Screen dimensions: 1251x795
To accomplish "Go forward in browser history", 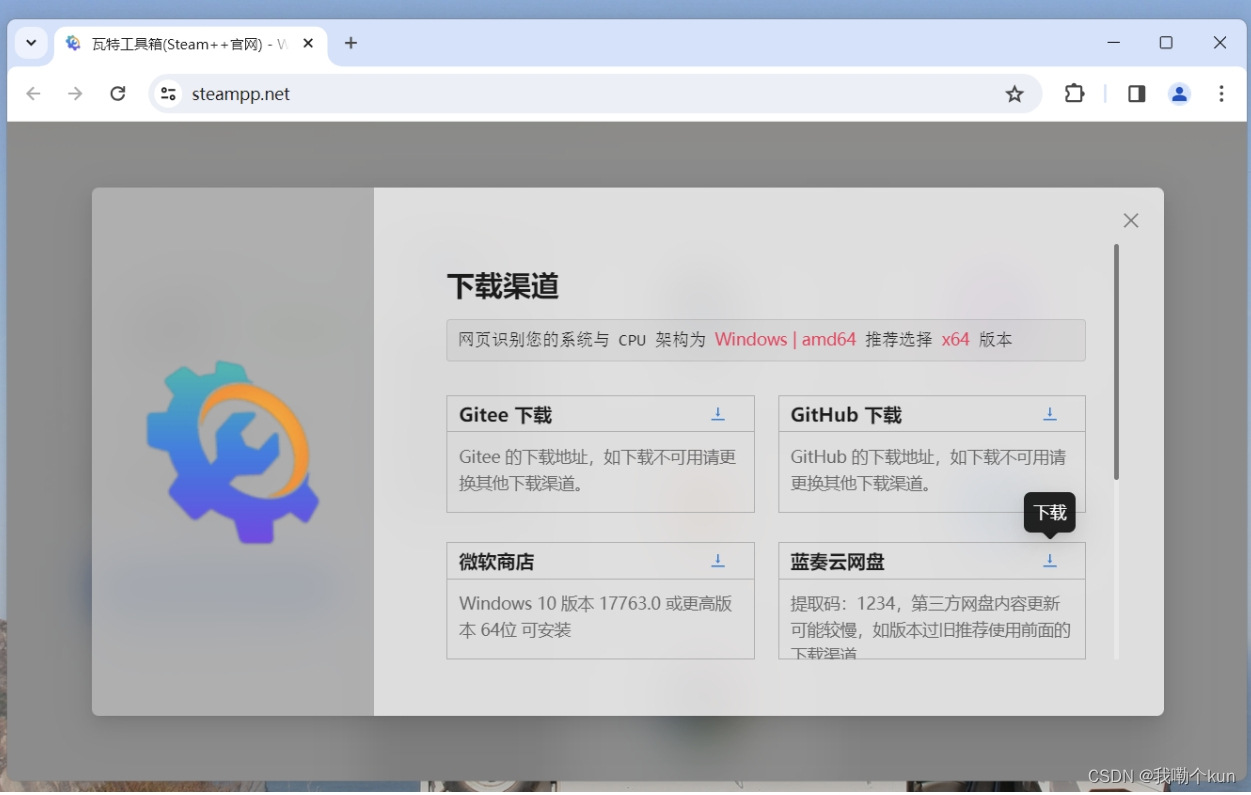I will [x=75, y=94].
